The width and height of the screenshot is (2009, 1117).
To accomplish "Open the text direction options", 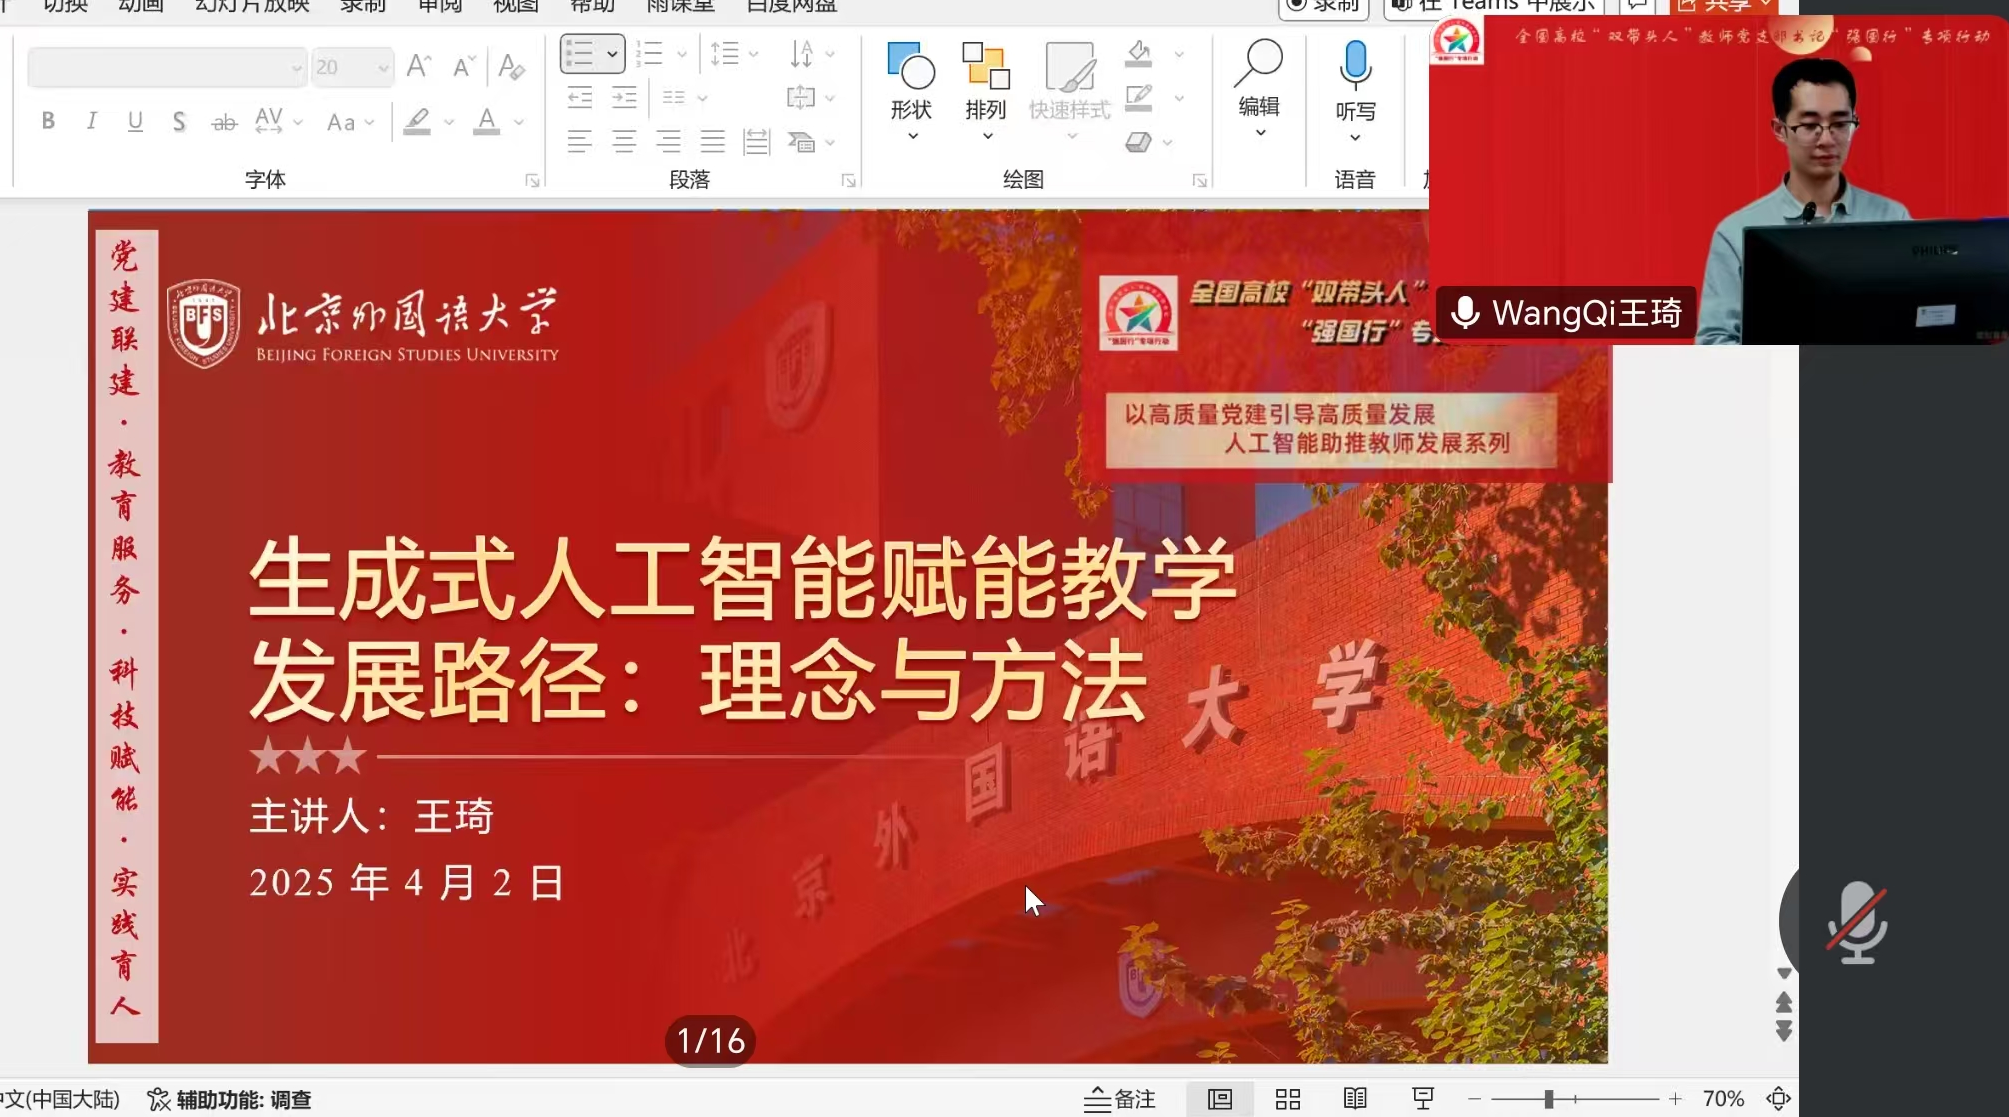I will (811, 53).
